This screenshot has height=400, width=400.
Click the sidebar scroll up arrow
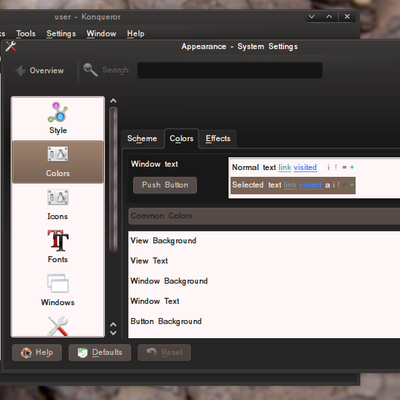pos(113,101)
